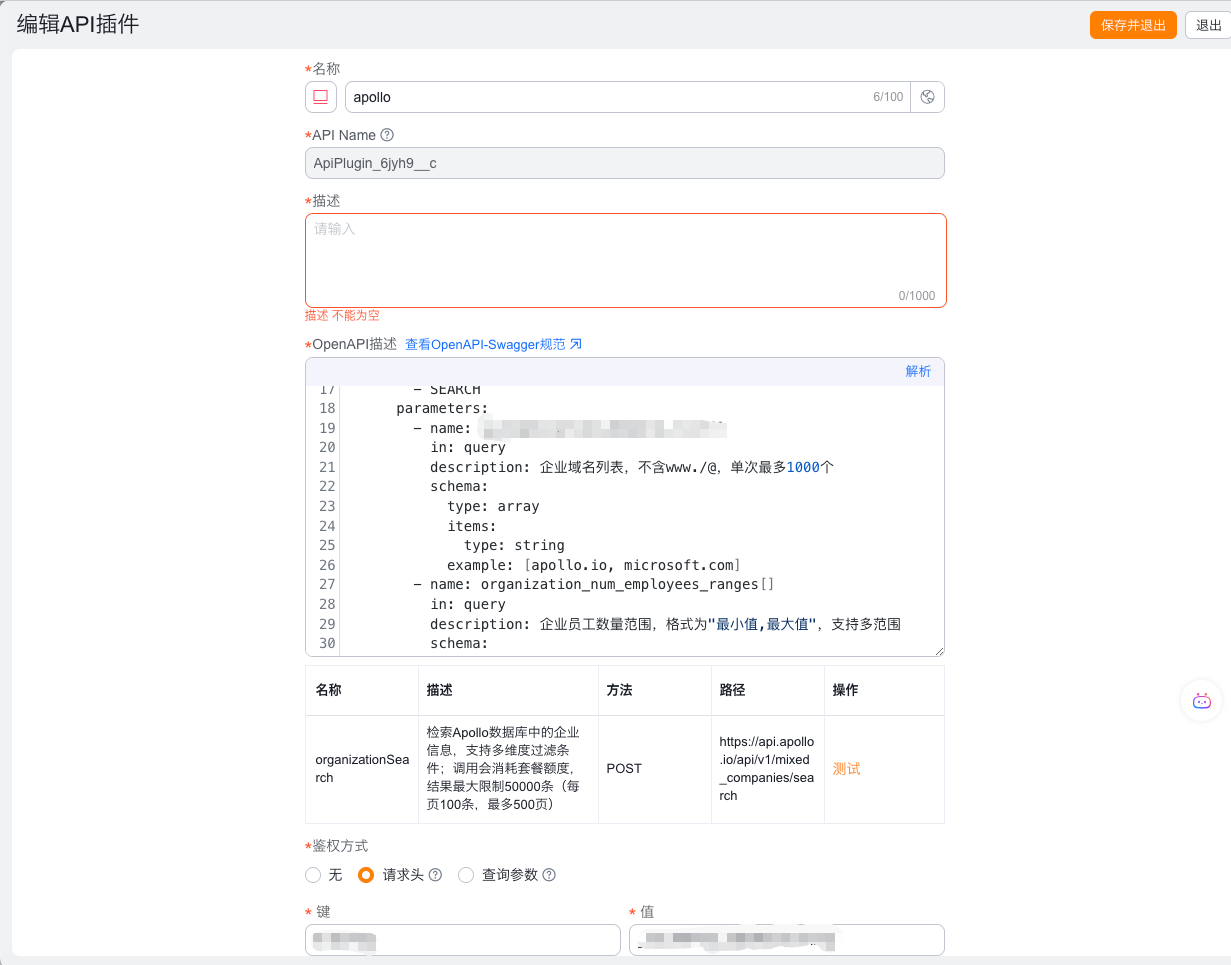Click the 6/100 character counter
The height and width of the screenshot is (965, 1231).
888,97
